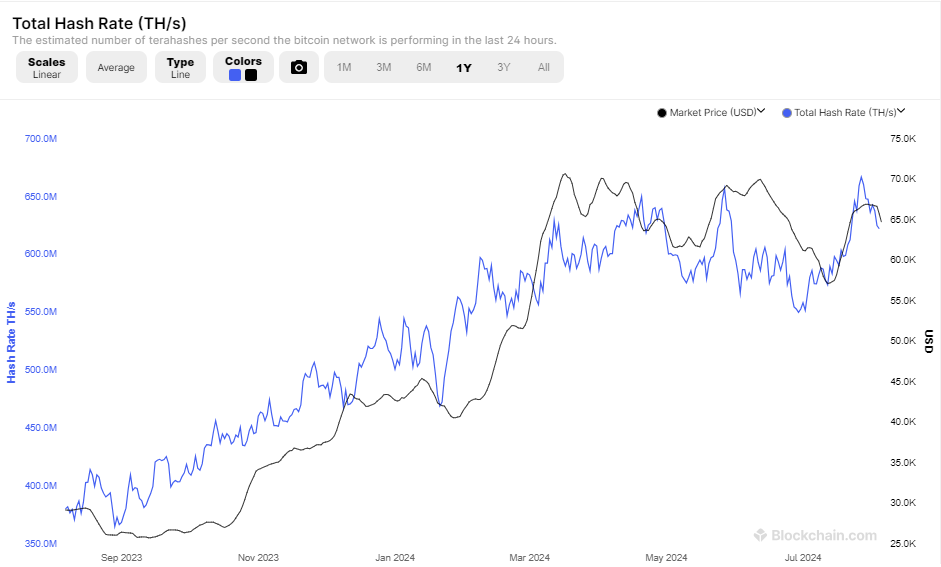The width and height of the screenshot is (941, 567).
Task: Select the 1Y time range
Action: (464, 67)
